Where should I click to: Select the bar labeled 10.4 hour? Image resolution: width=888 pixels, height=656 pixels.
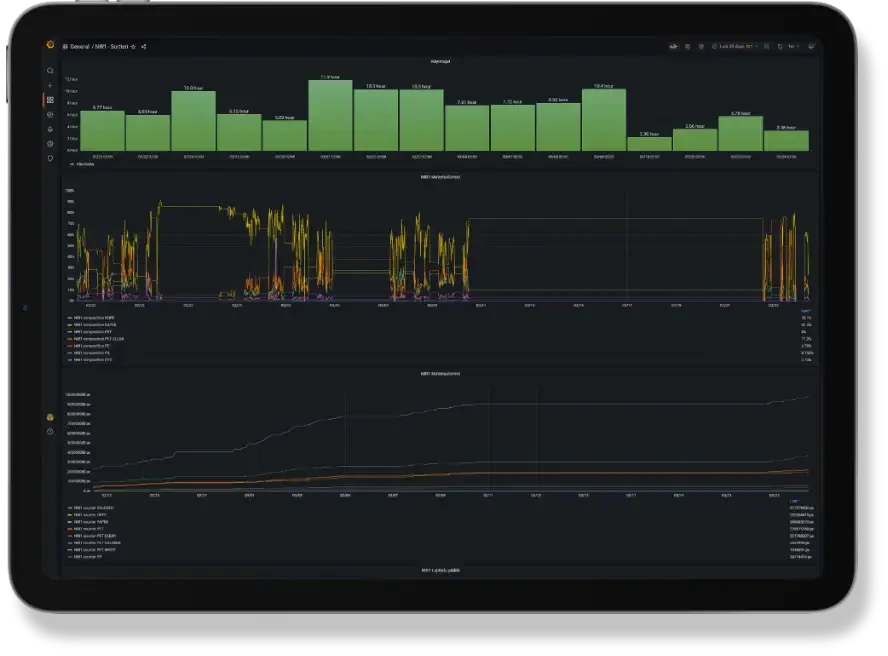604,120
